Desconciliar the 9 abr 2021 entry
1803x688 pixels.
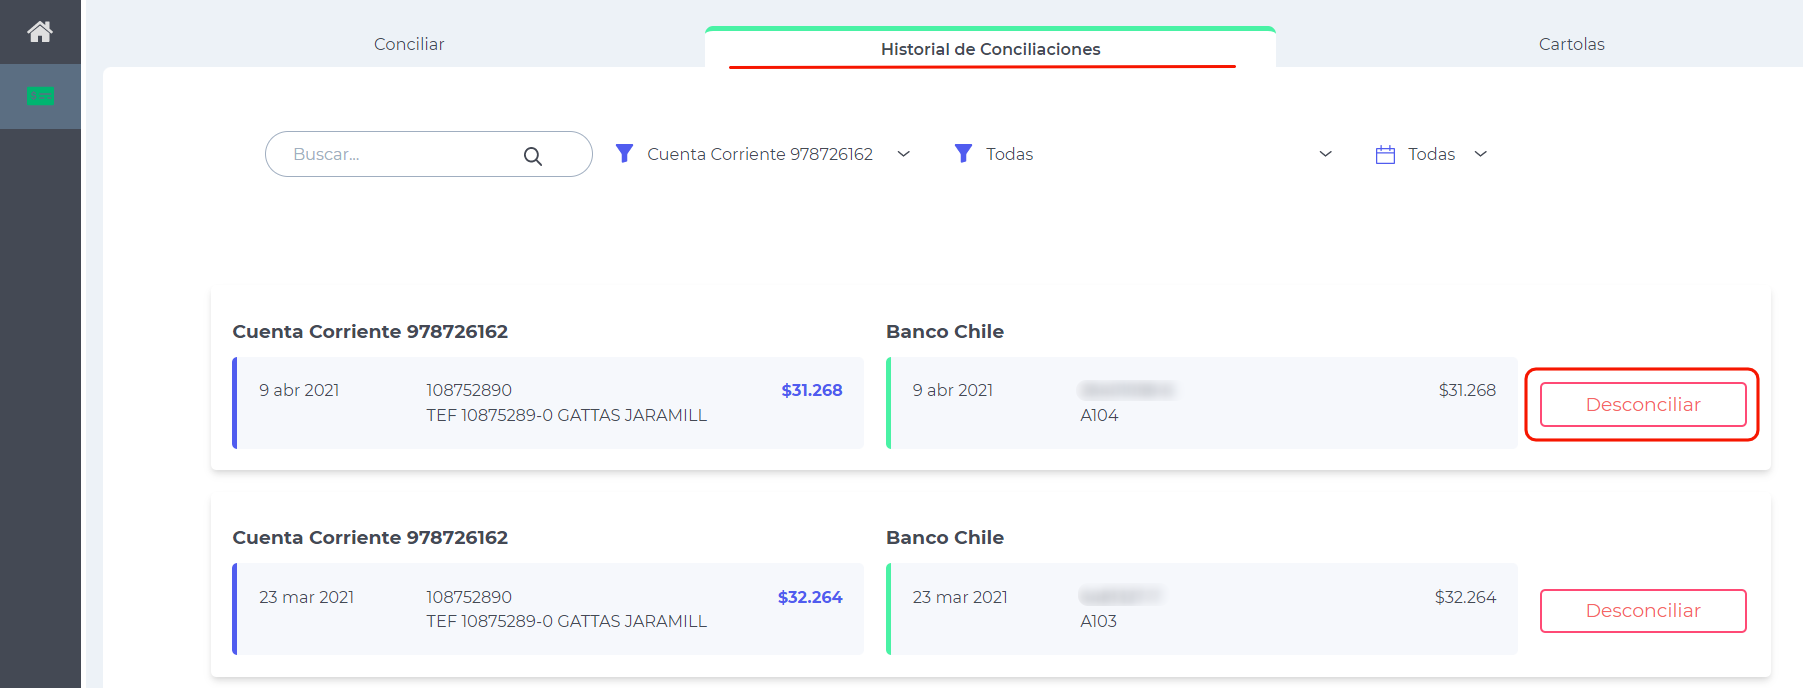coord(1643,404)
